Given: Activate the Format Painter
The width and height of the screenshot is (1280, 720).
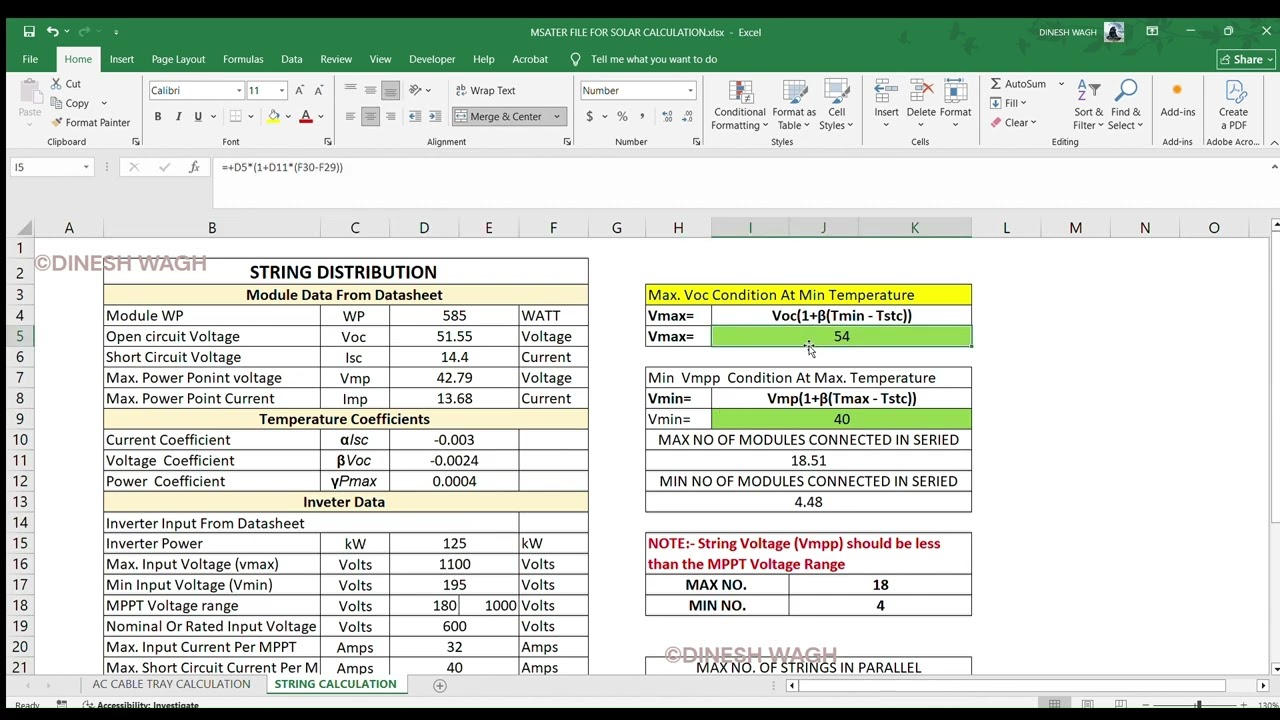Looking at the screenshot, I should (90, 122).
